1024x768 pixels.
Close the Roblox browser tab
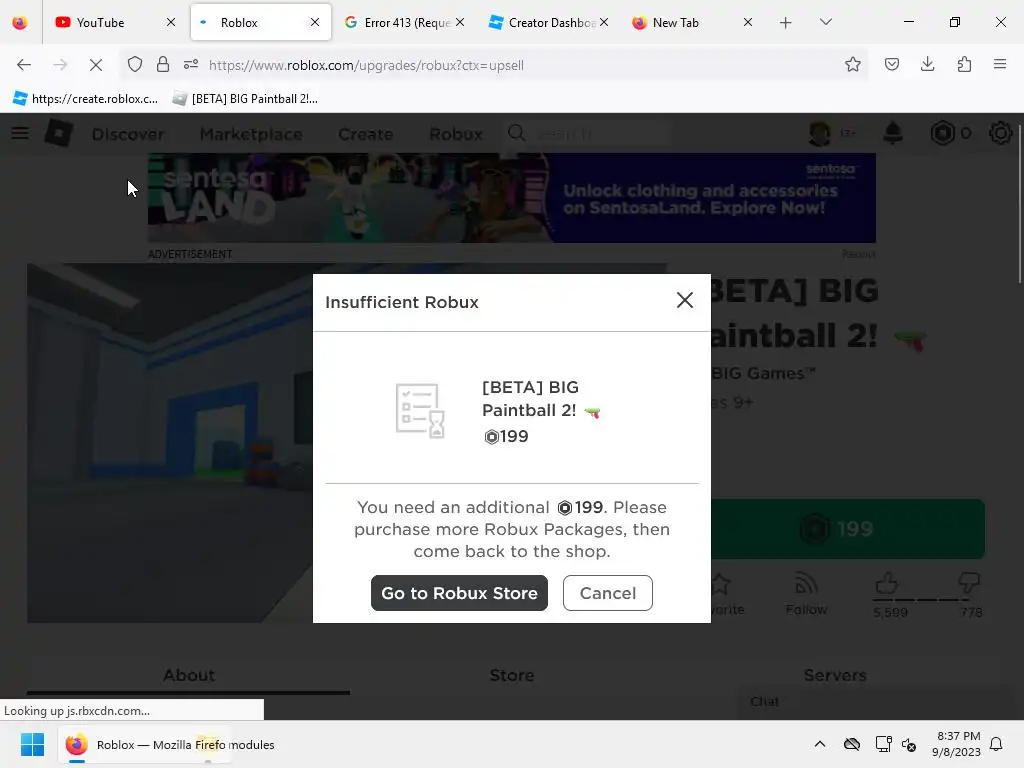tap(315, 22)
